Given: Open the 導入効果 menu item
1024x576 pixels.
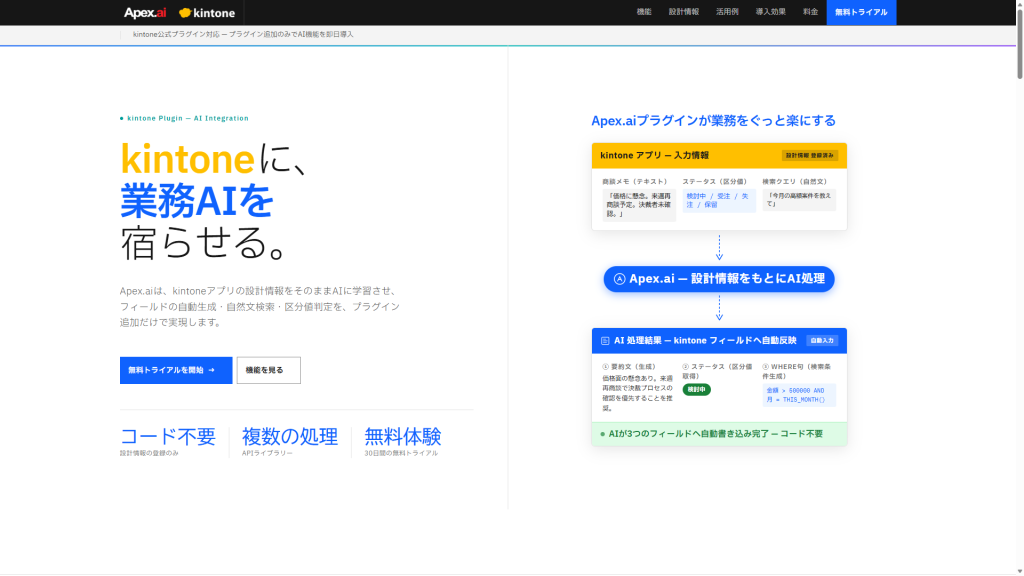Looking at the screenshot, I should click(x=771, y=12).
